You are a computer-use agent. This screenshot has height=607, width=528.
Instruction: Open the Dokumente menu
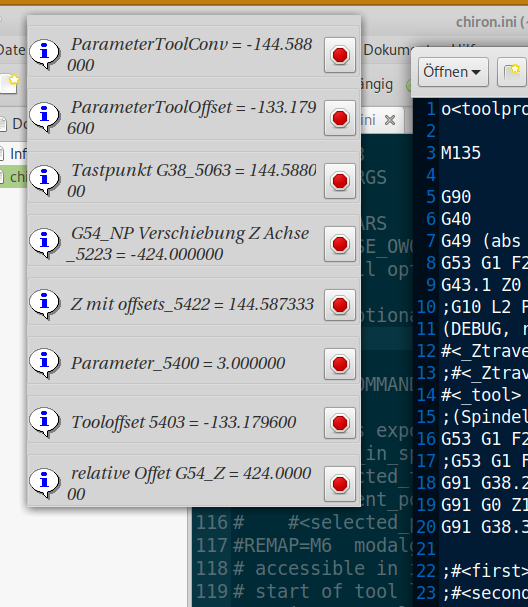tap(387, 50)
